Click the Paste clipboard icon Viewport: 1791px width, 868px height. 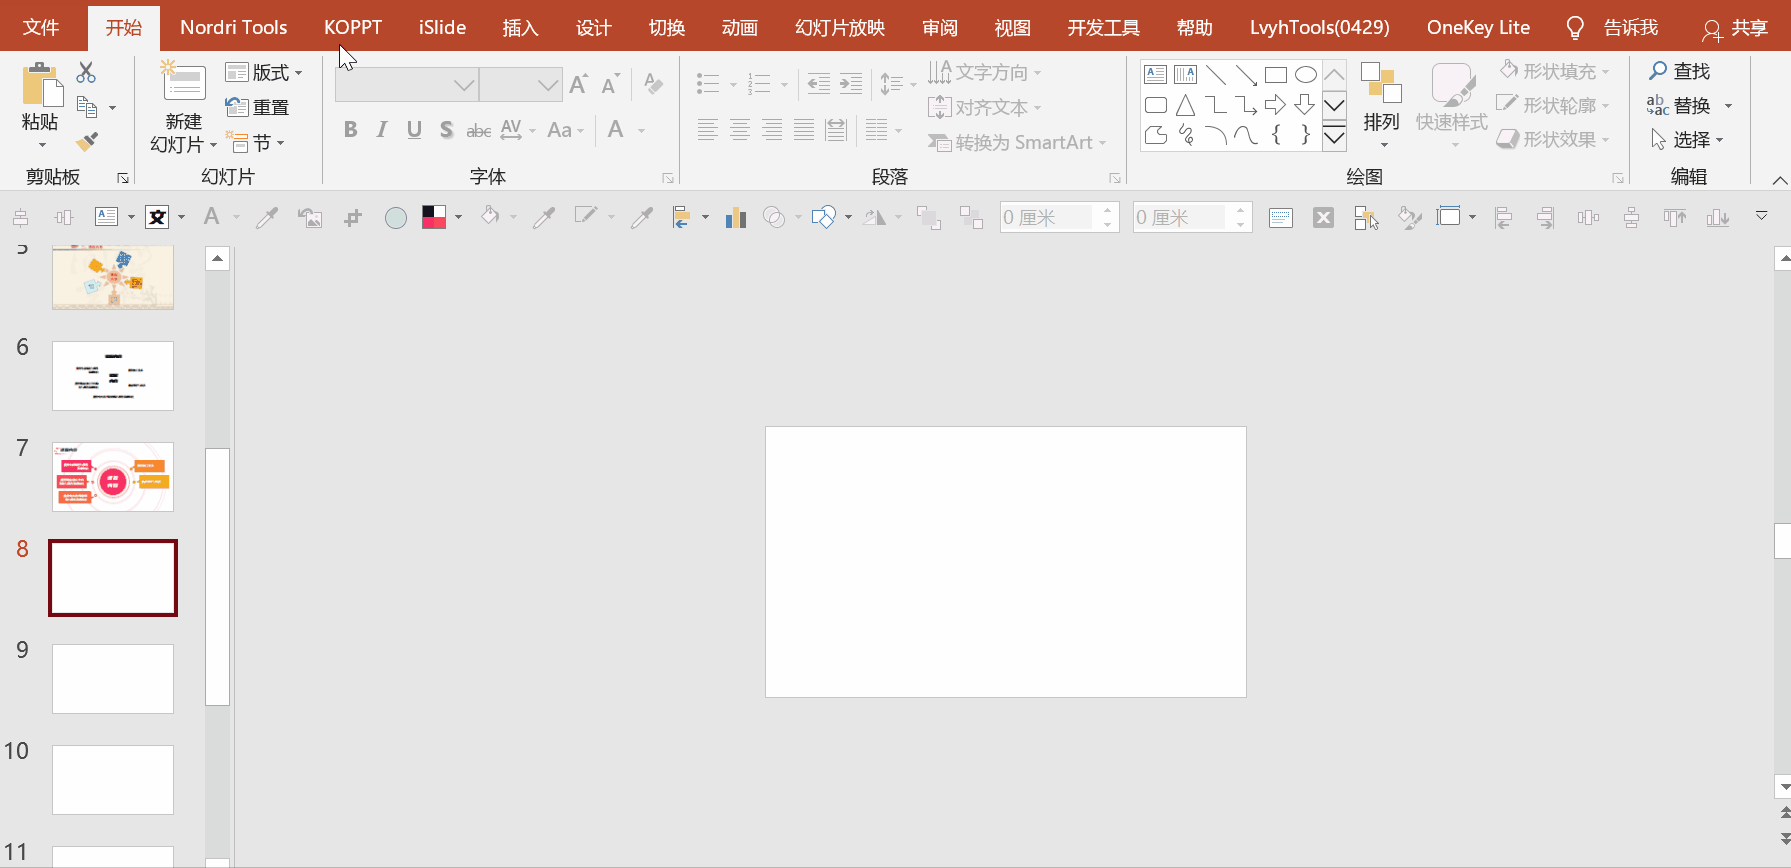pos(41,85)
